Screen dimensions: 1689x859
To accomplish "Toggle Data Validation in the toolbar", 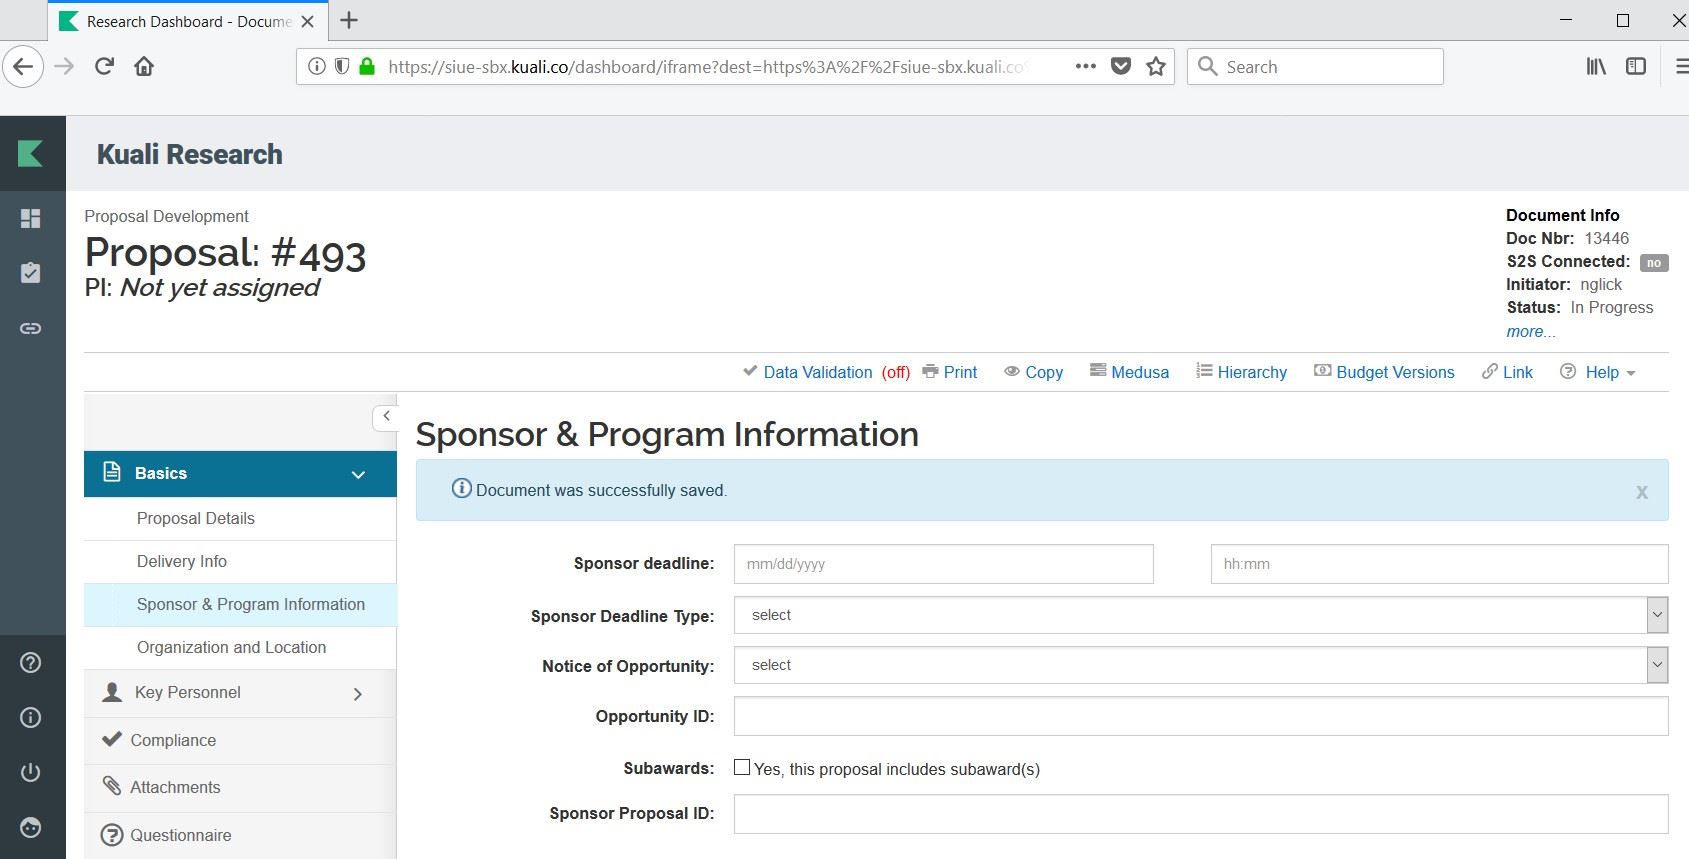I will point(817,372).
